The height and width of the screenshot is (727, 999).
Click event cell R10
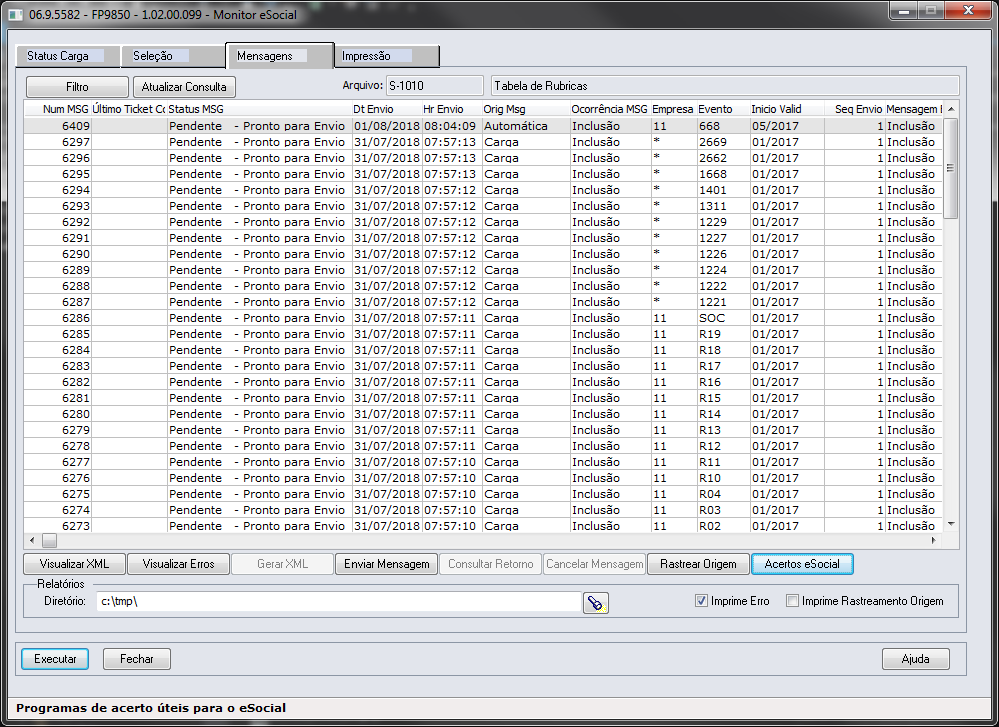(724, 478)
